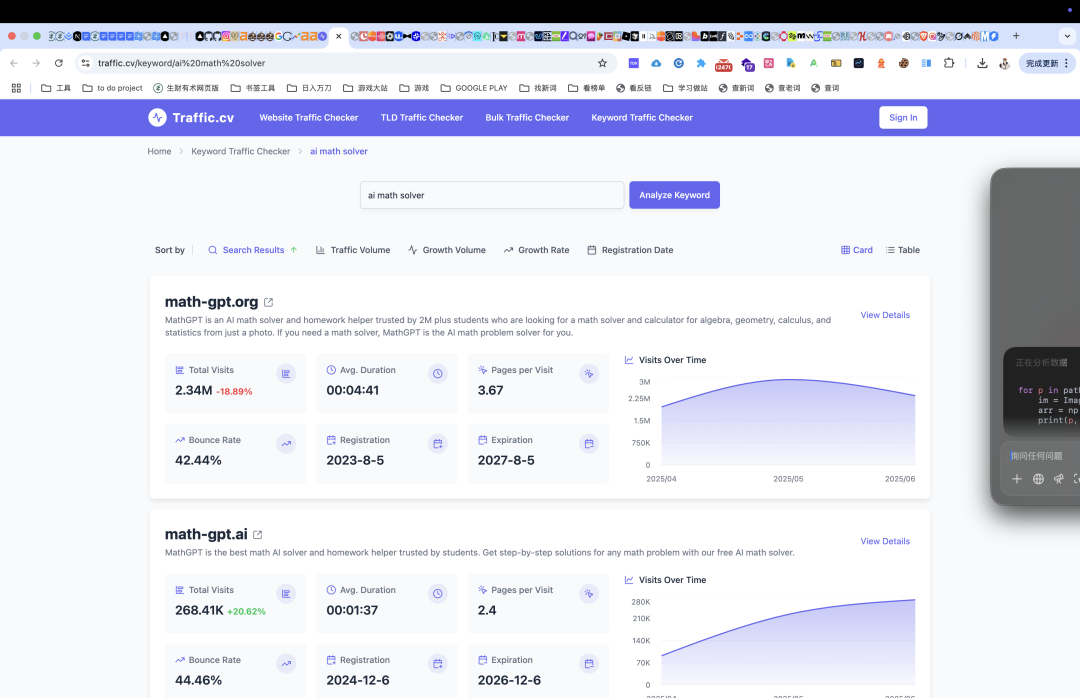
Task: Click Bounce Rate trend icon for math-gpt.org
Action: (x=286, y=444)
